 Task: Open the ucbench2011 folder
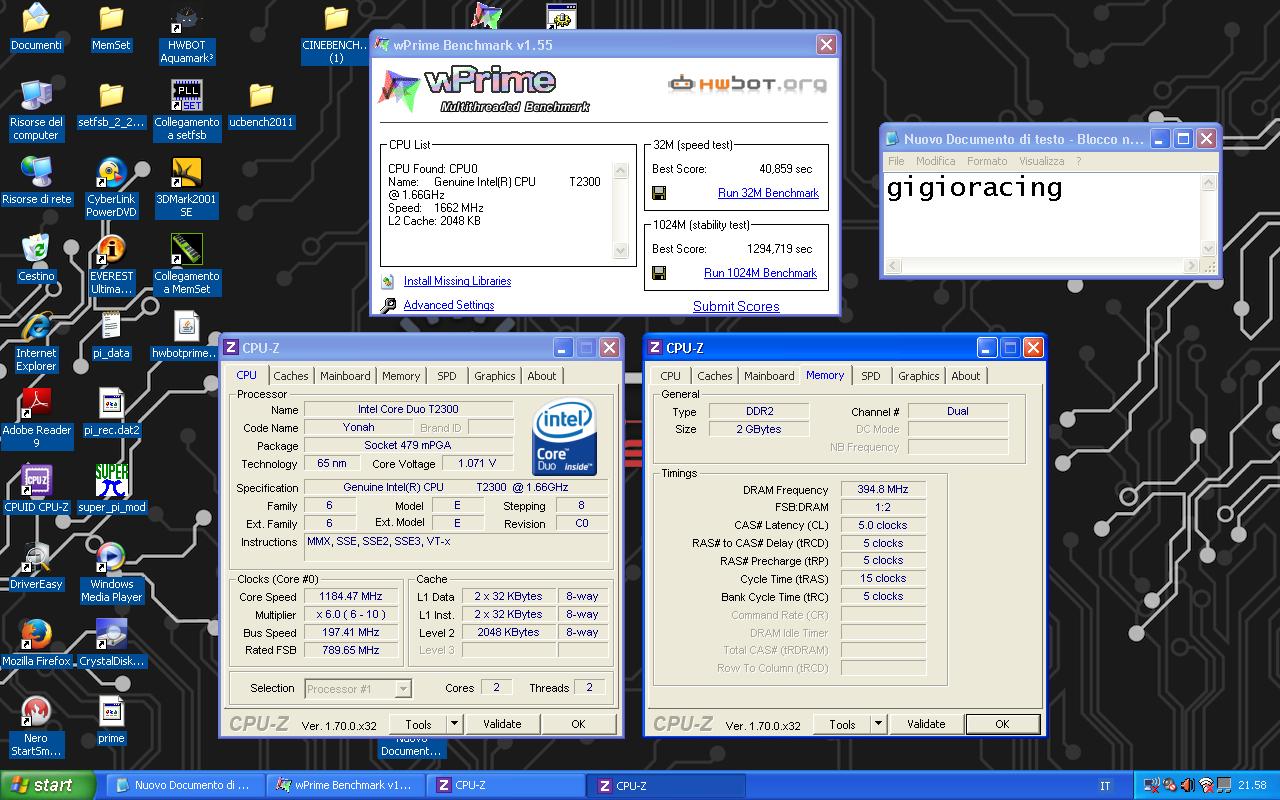[x=261, y=104]
